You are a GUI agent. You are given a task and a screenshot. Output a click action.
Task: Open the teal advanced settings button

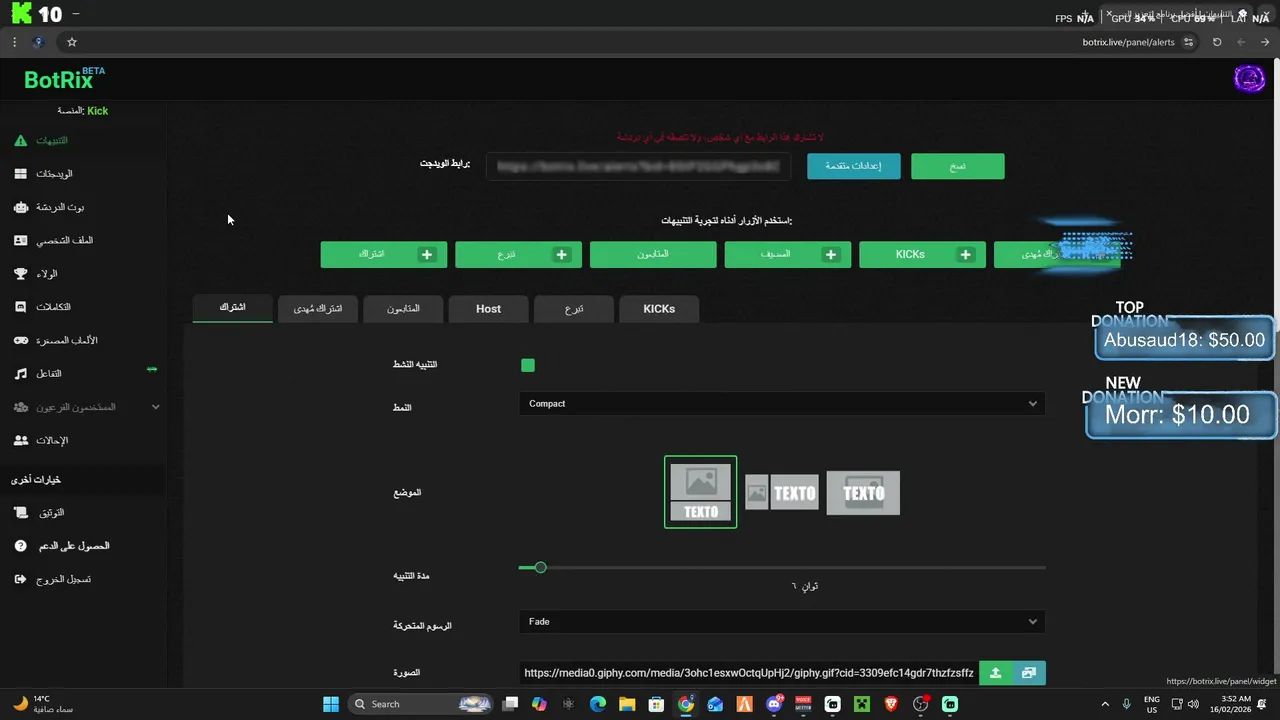point(853,166)
